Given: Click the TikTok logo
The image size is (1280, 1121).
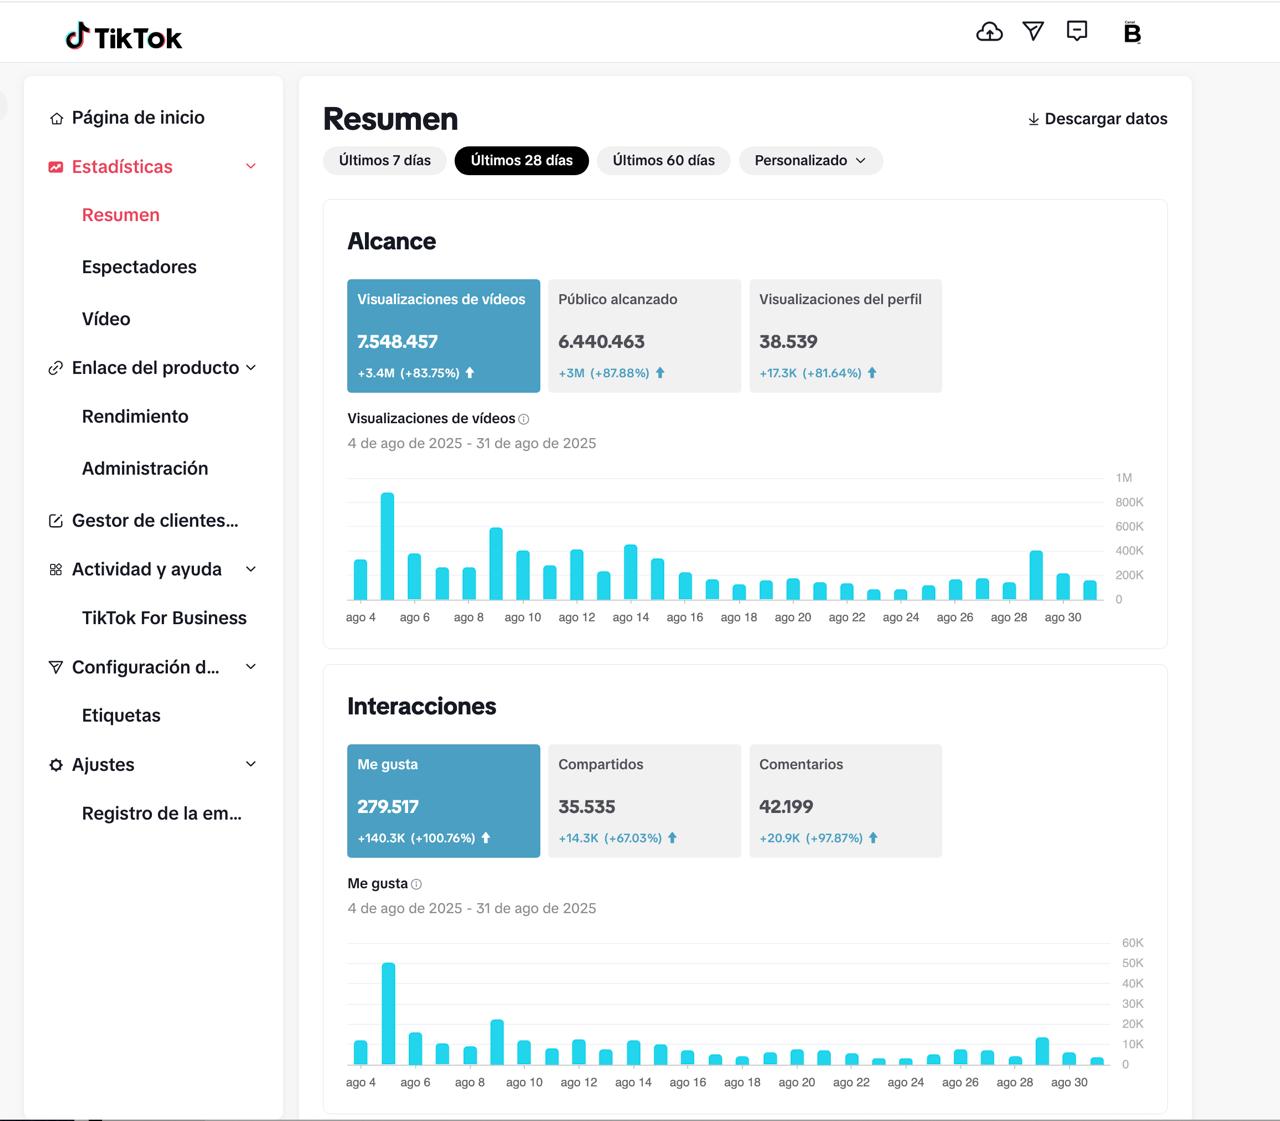Looking at the screenshot, I should point(124,37).
